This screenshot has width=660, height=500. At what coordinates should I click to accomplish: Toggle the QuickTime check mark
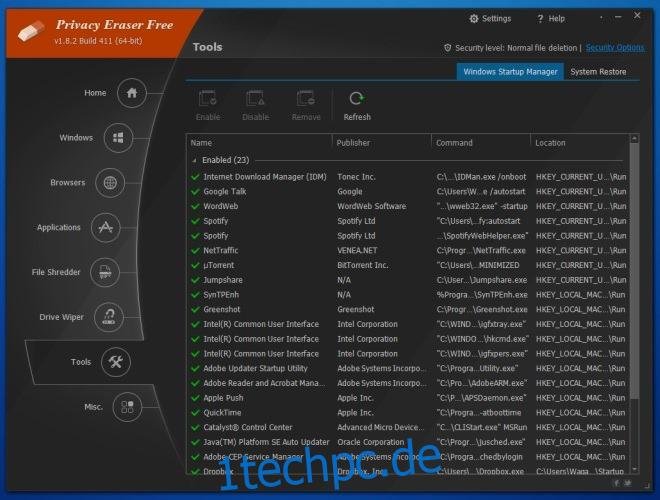195,412
